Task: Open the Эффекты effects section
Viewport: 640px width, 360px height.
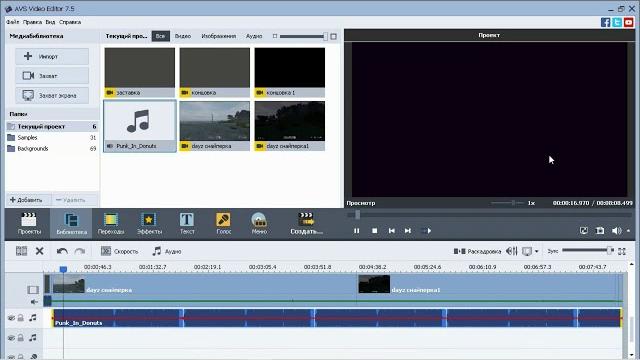Action: [149, 224]
